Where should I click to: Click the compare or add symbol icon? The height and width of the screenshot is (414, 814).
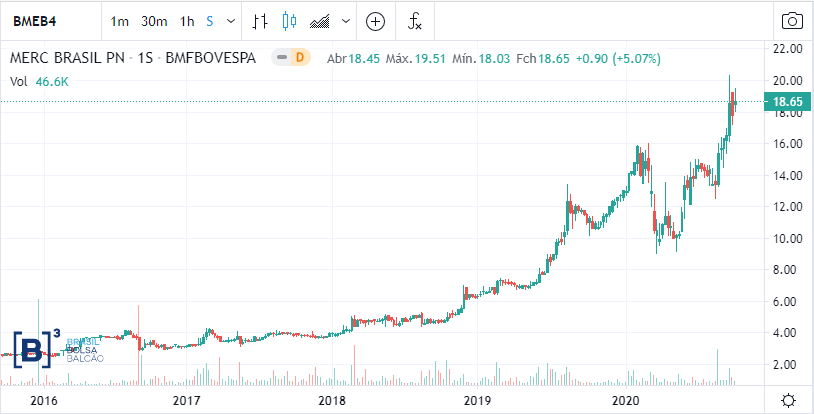click(x=376, y=21)
